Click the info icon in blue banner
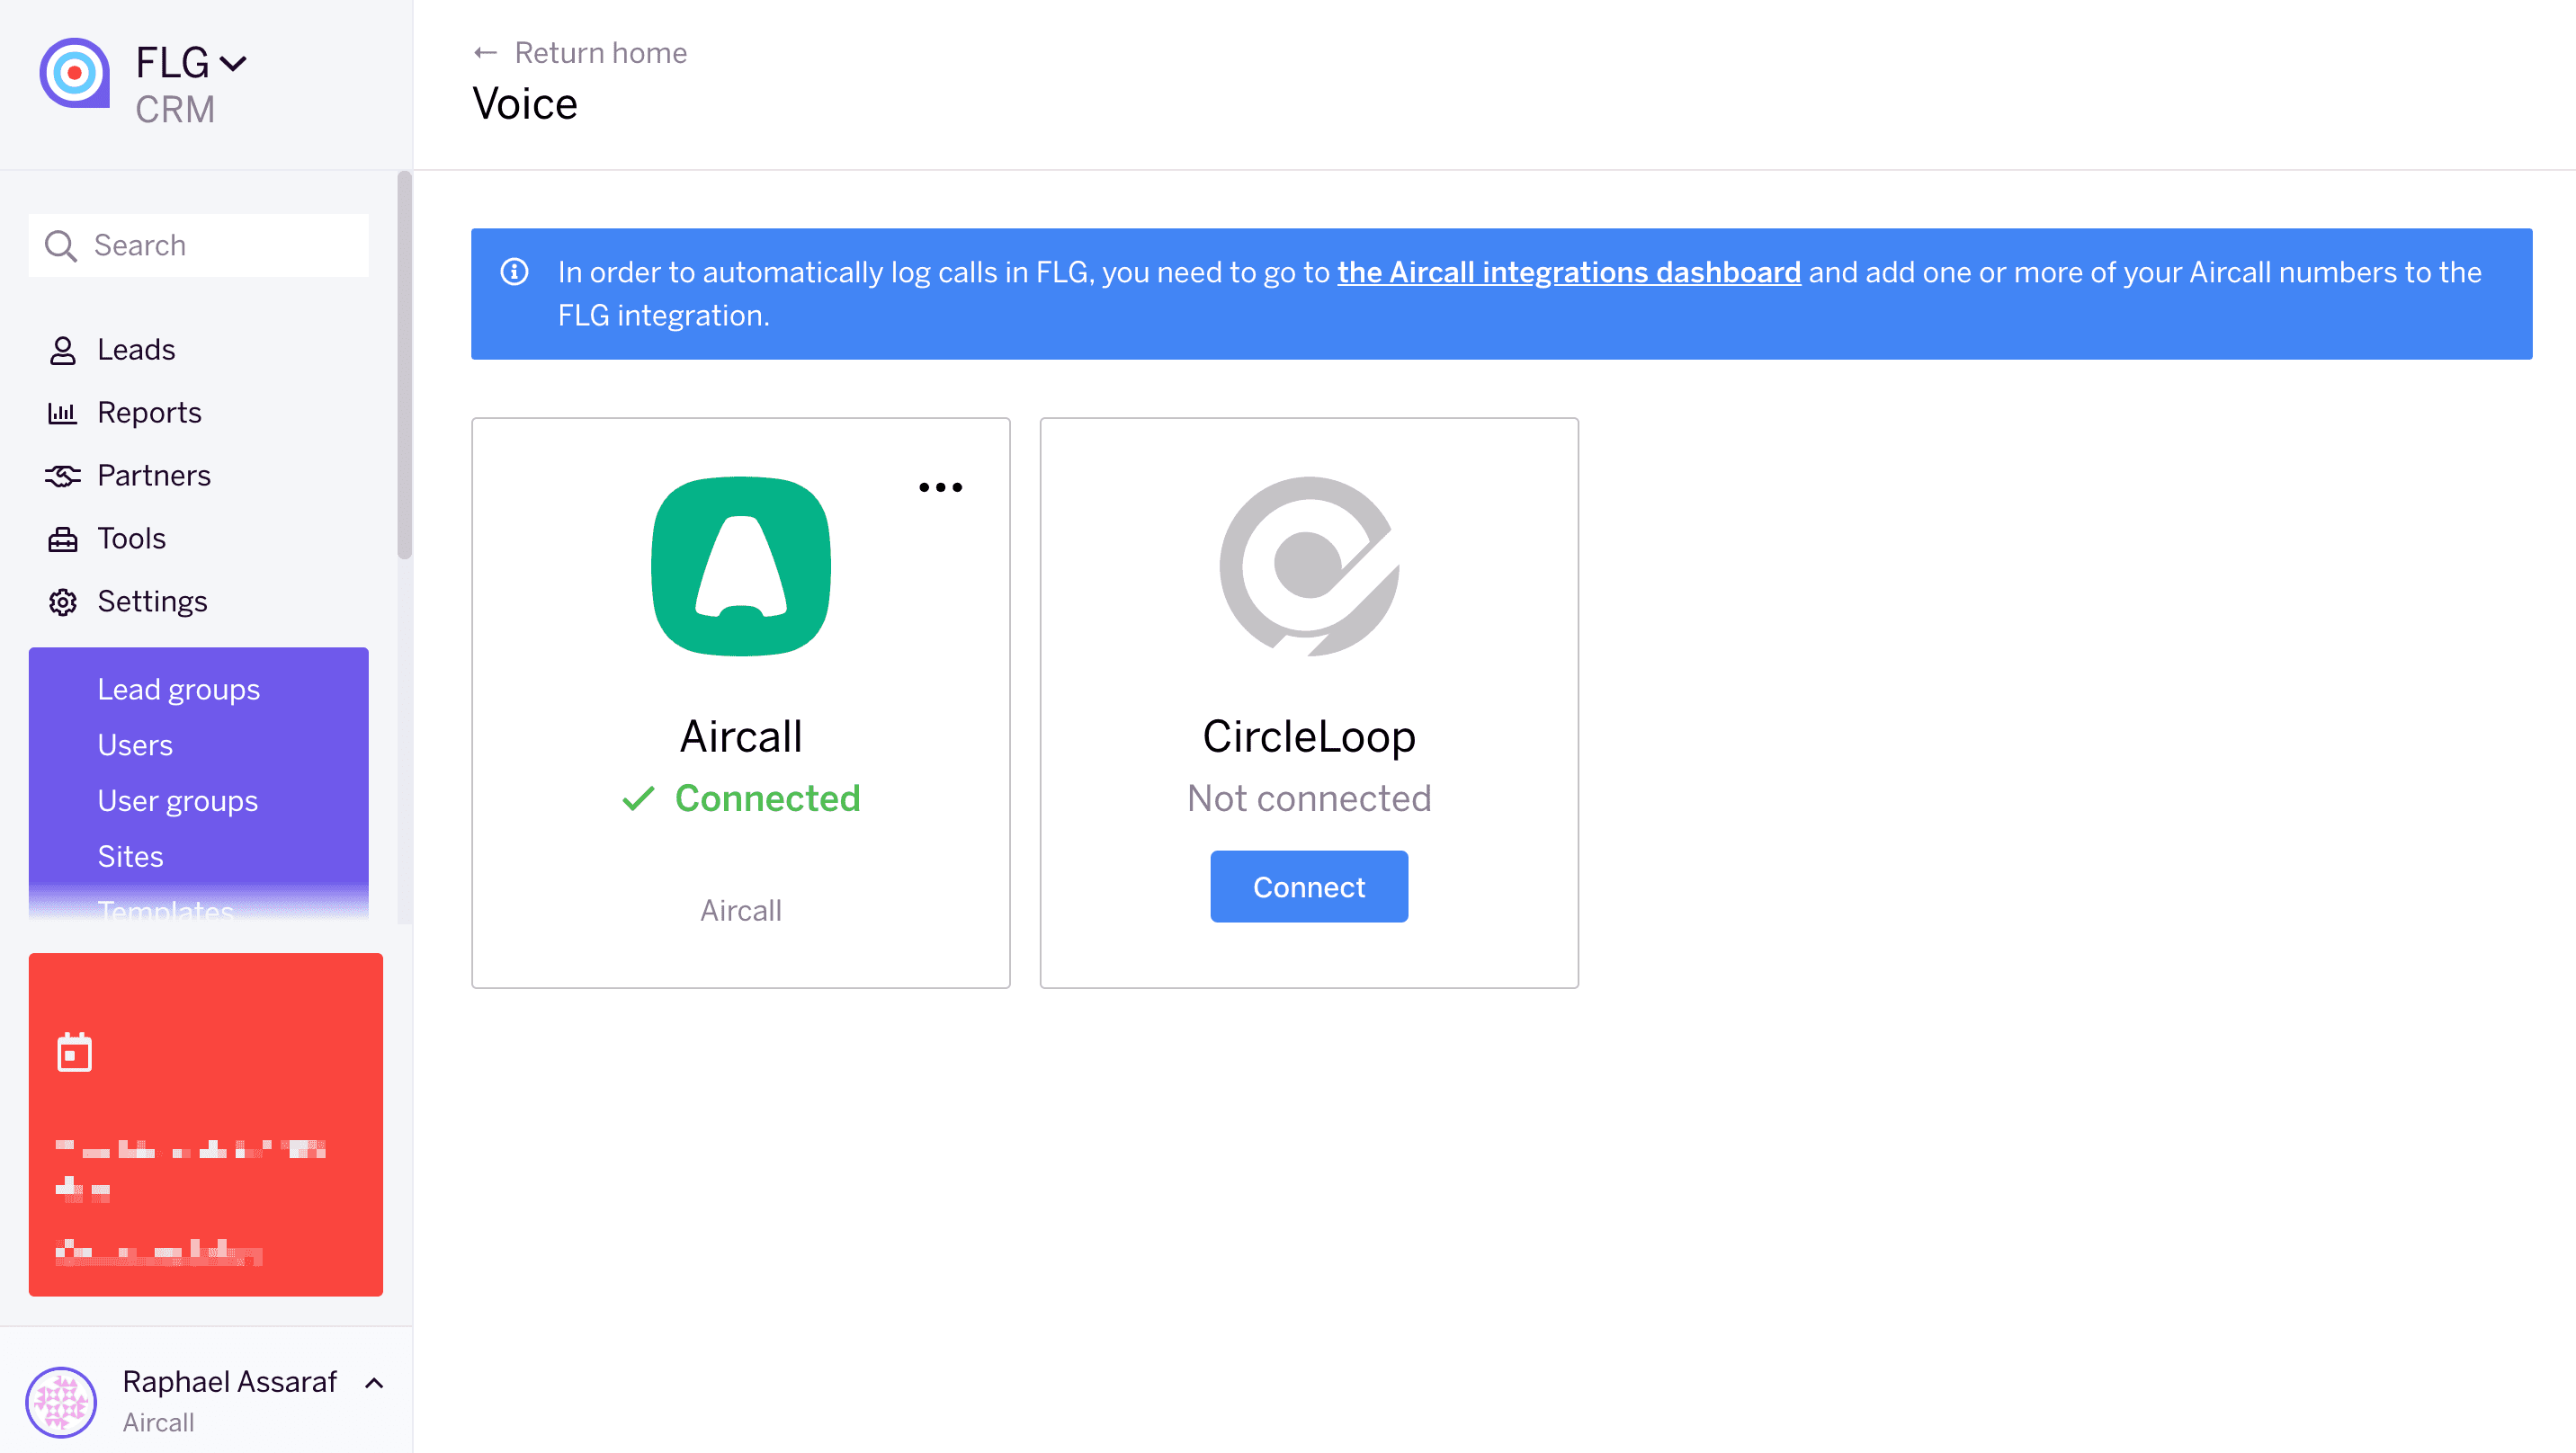 click(x=514, y=272)
